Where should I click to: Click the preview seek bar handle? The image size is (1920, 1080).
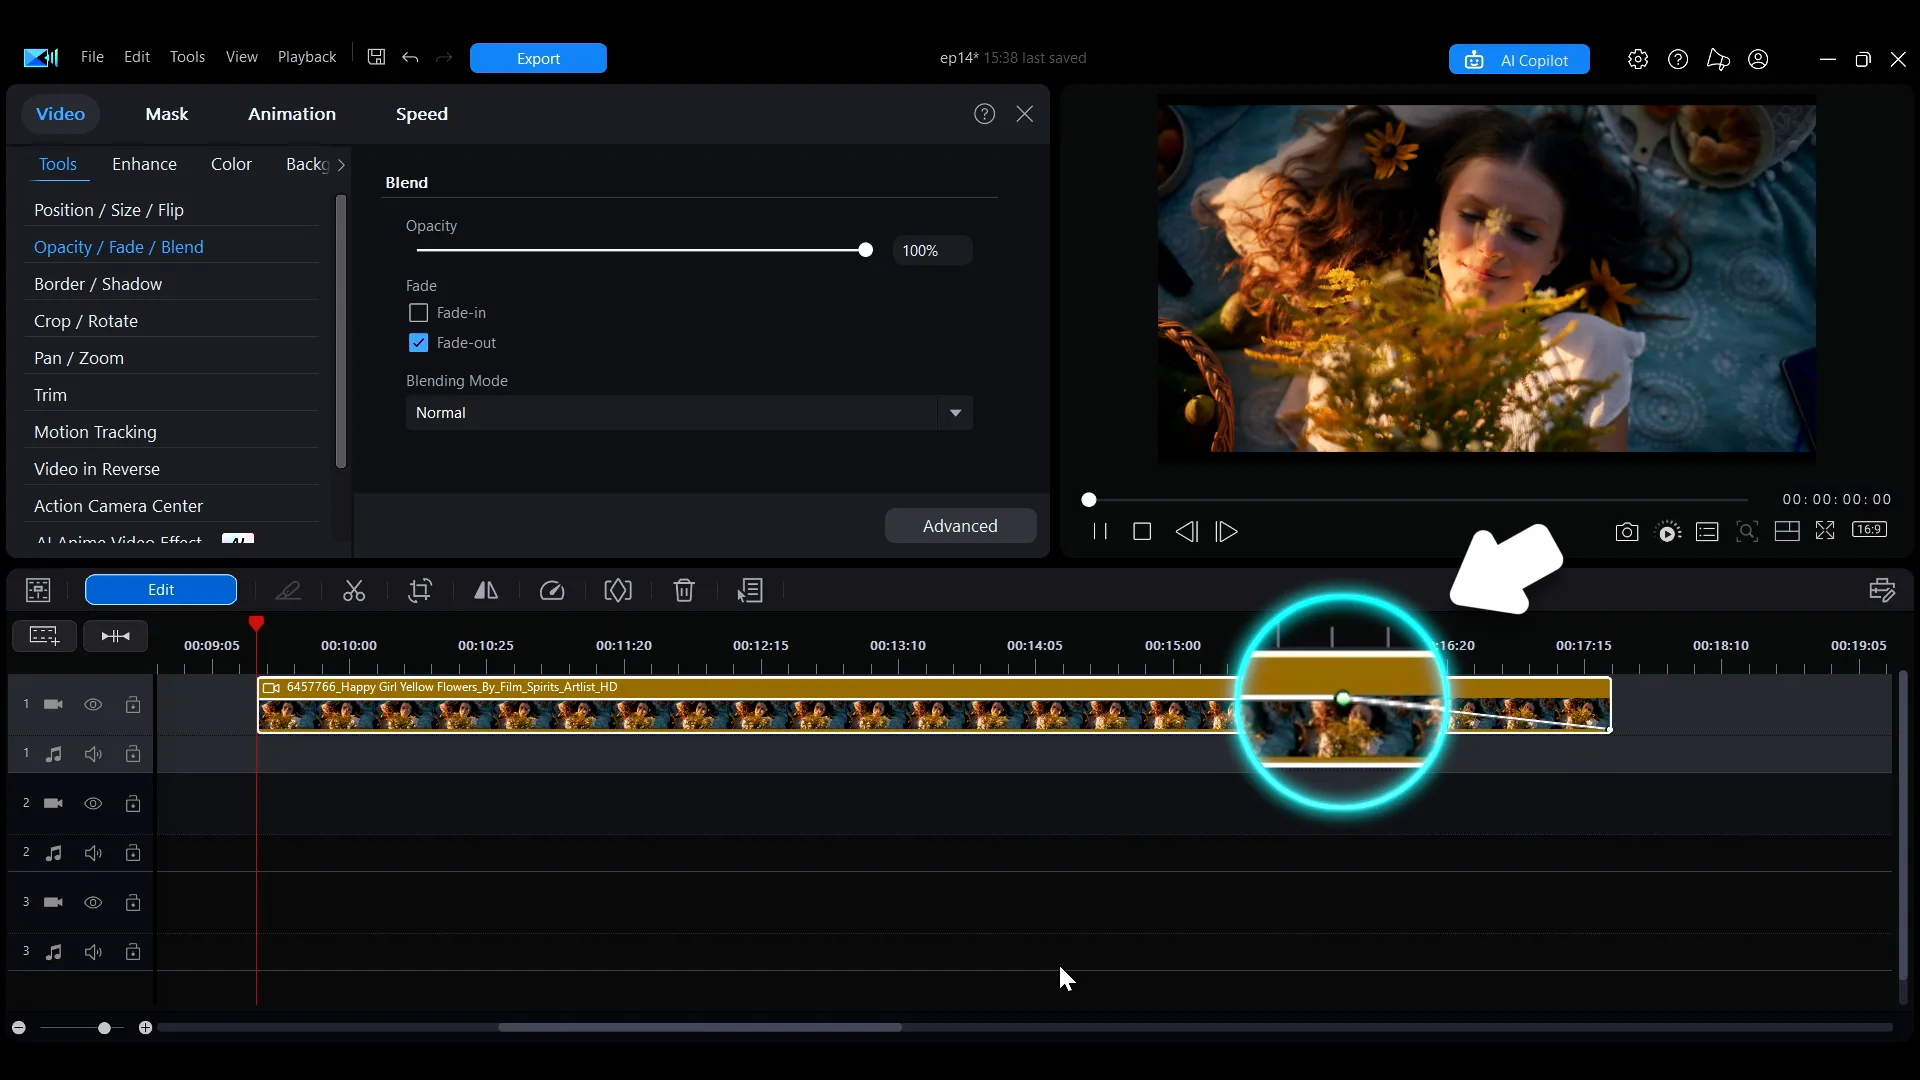(1089, 499)
